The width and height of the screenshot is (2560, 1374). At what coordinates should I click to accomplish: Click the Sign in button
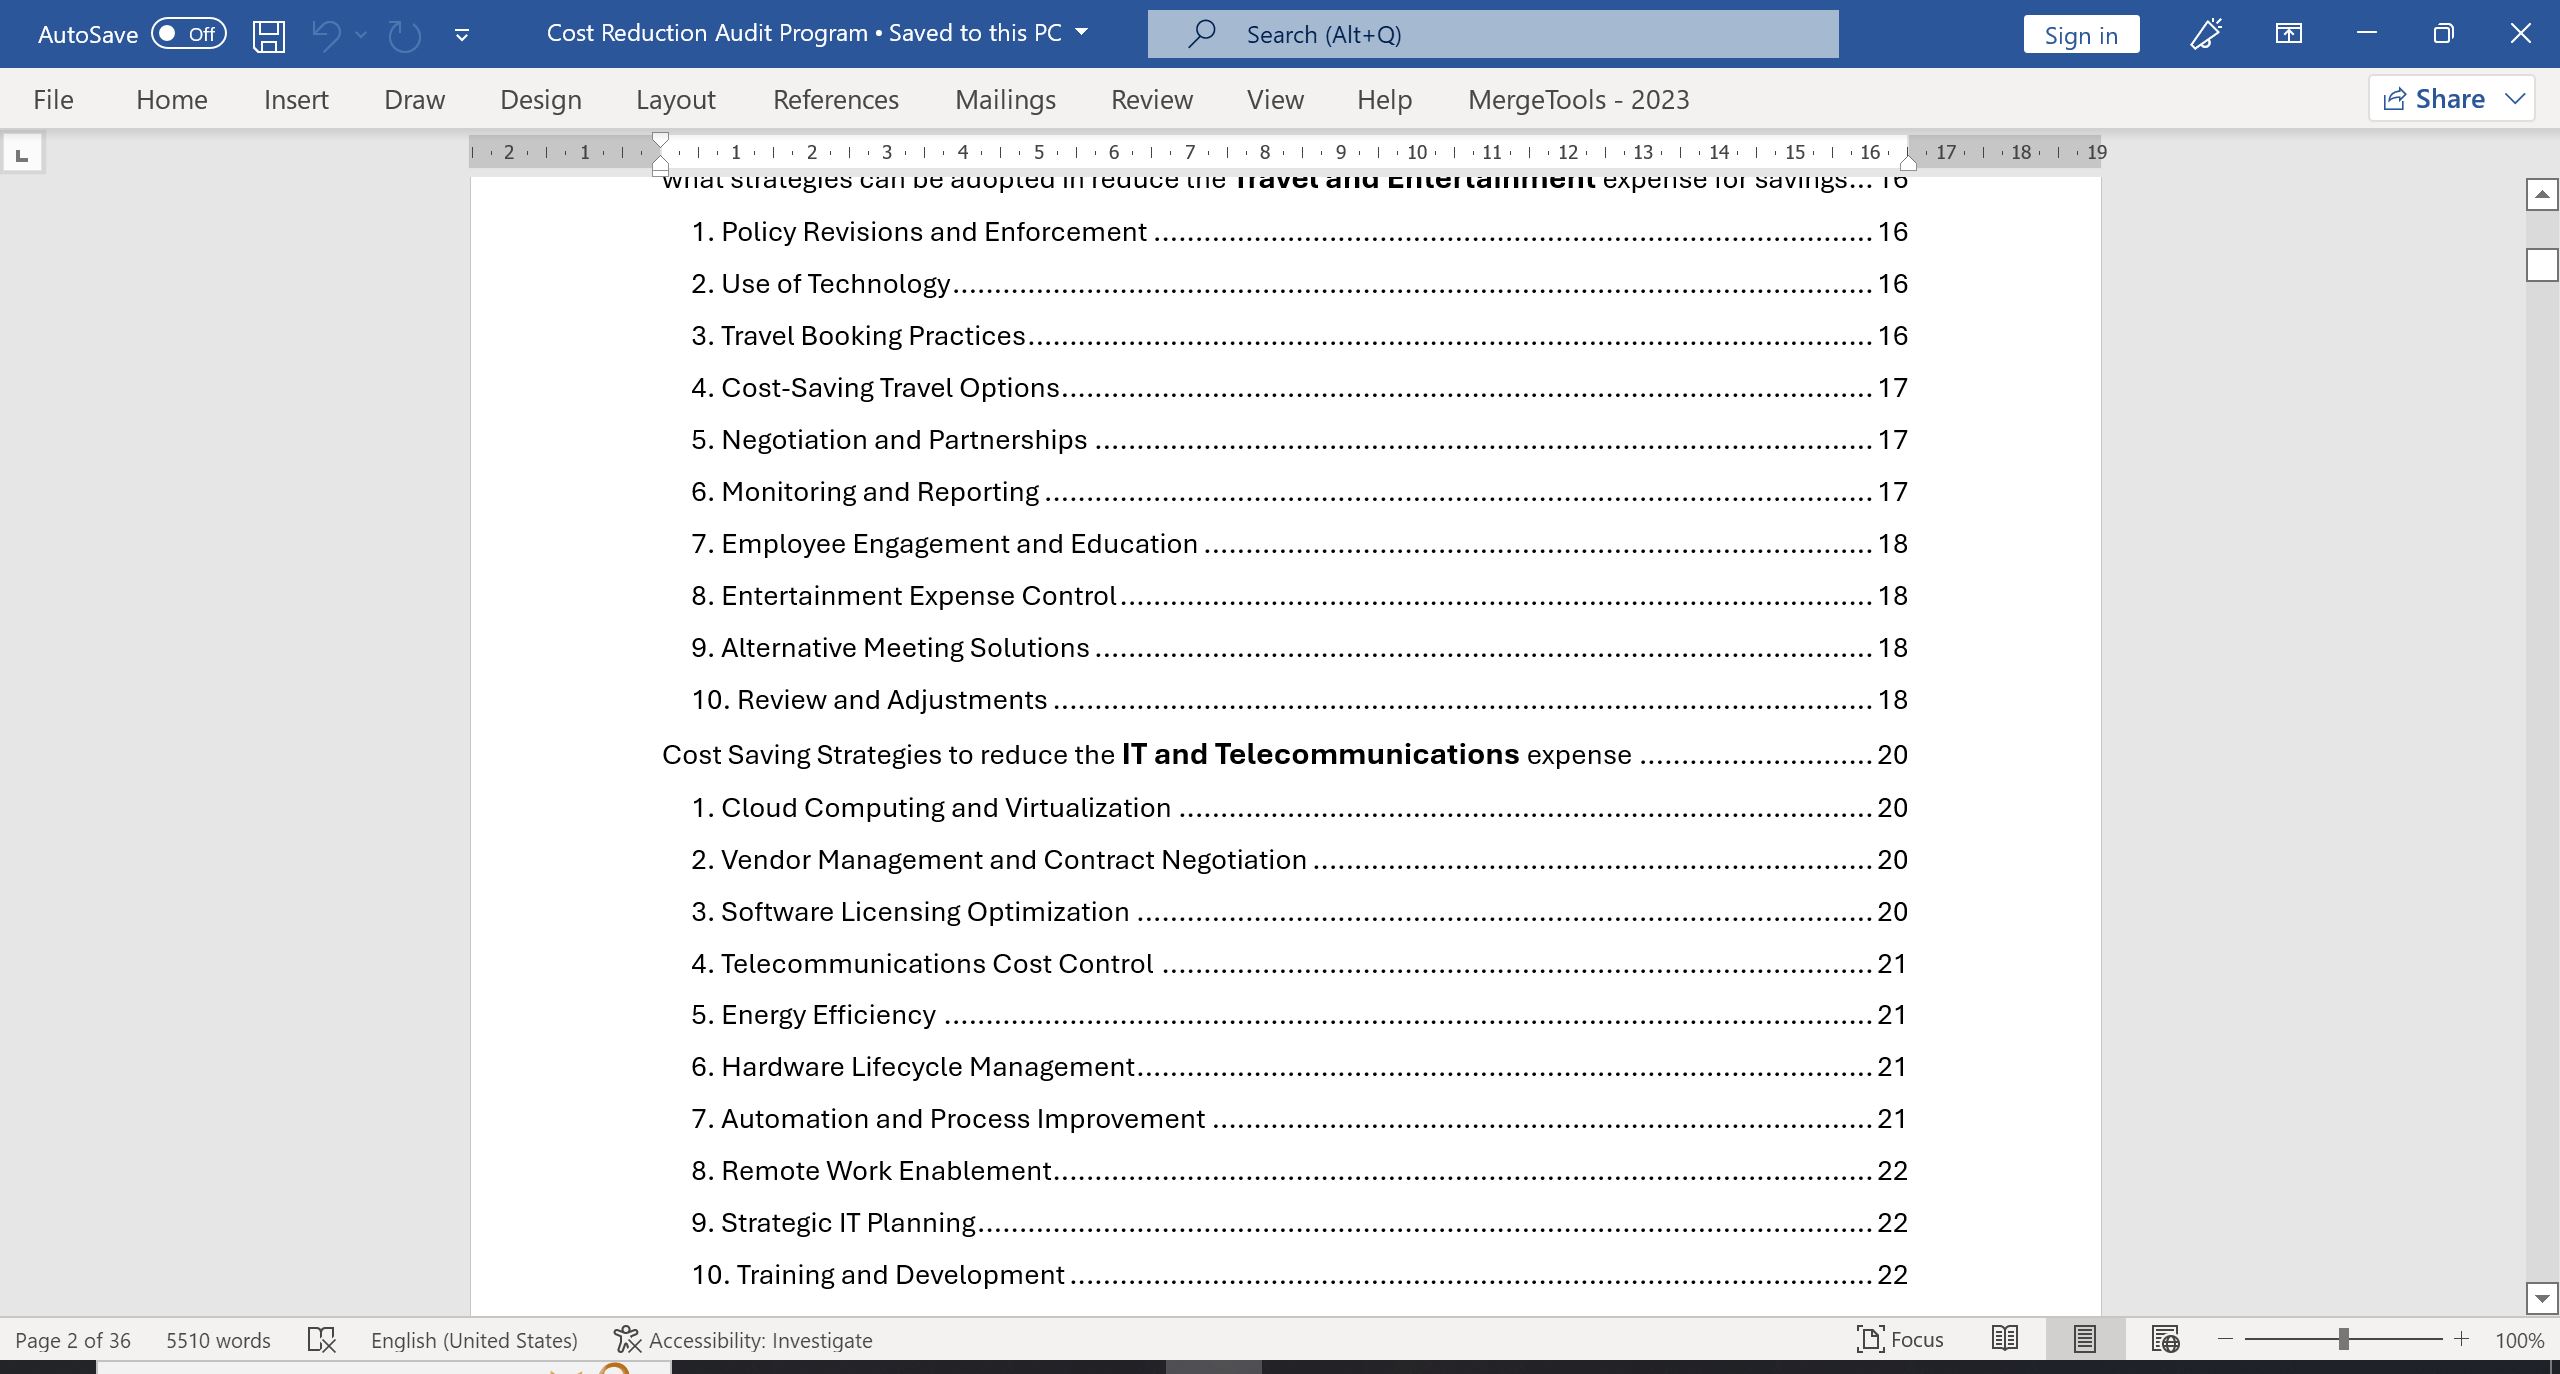coord(2080,35)
